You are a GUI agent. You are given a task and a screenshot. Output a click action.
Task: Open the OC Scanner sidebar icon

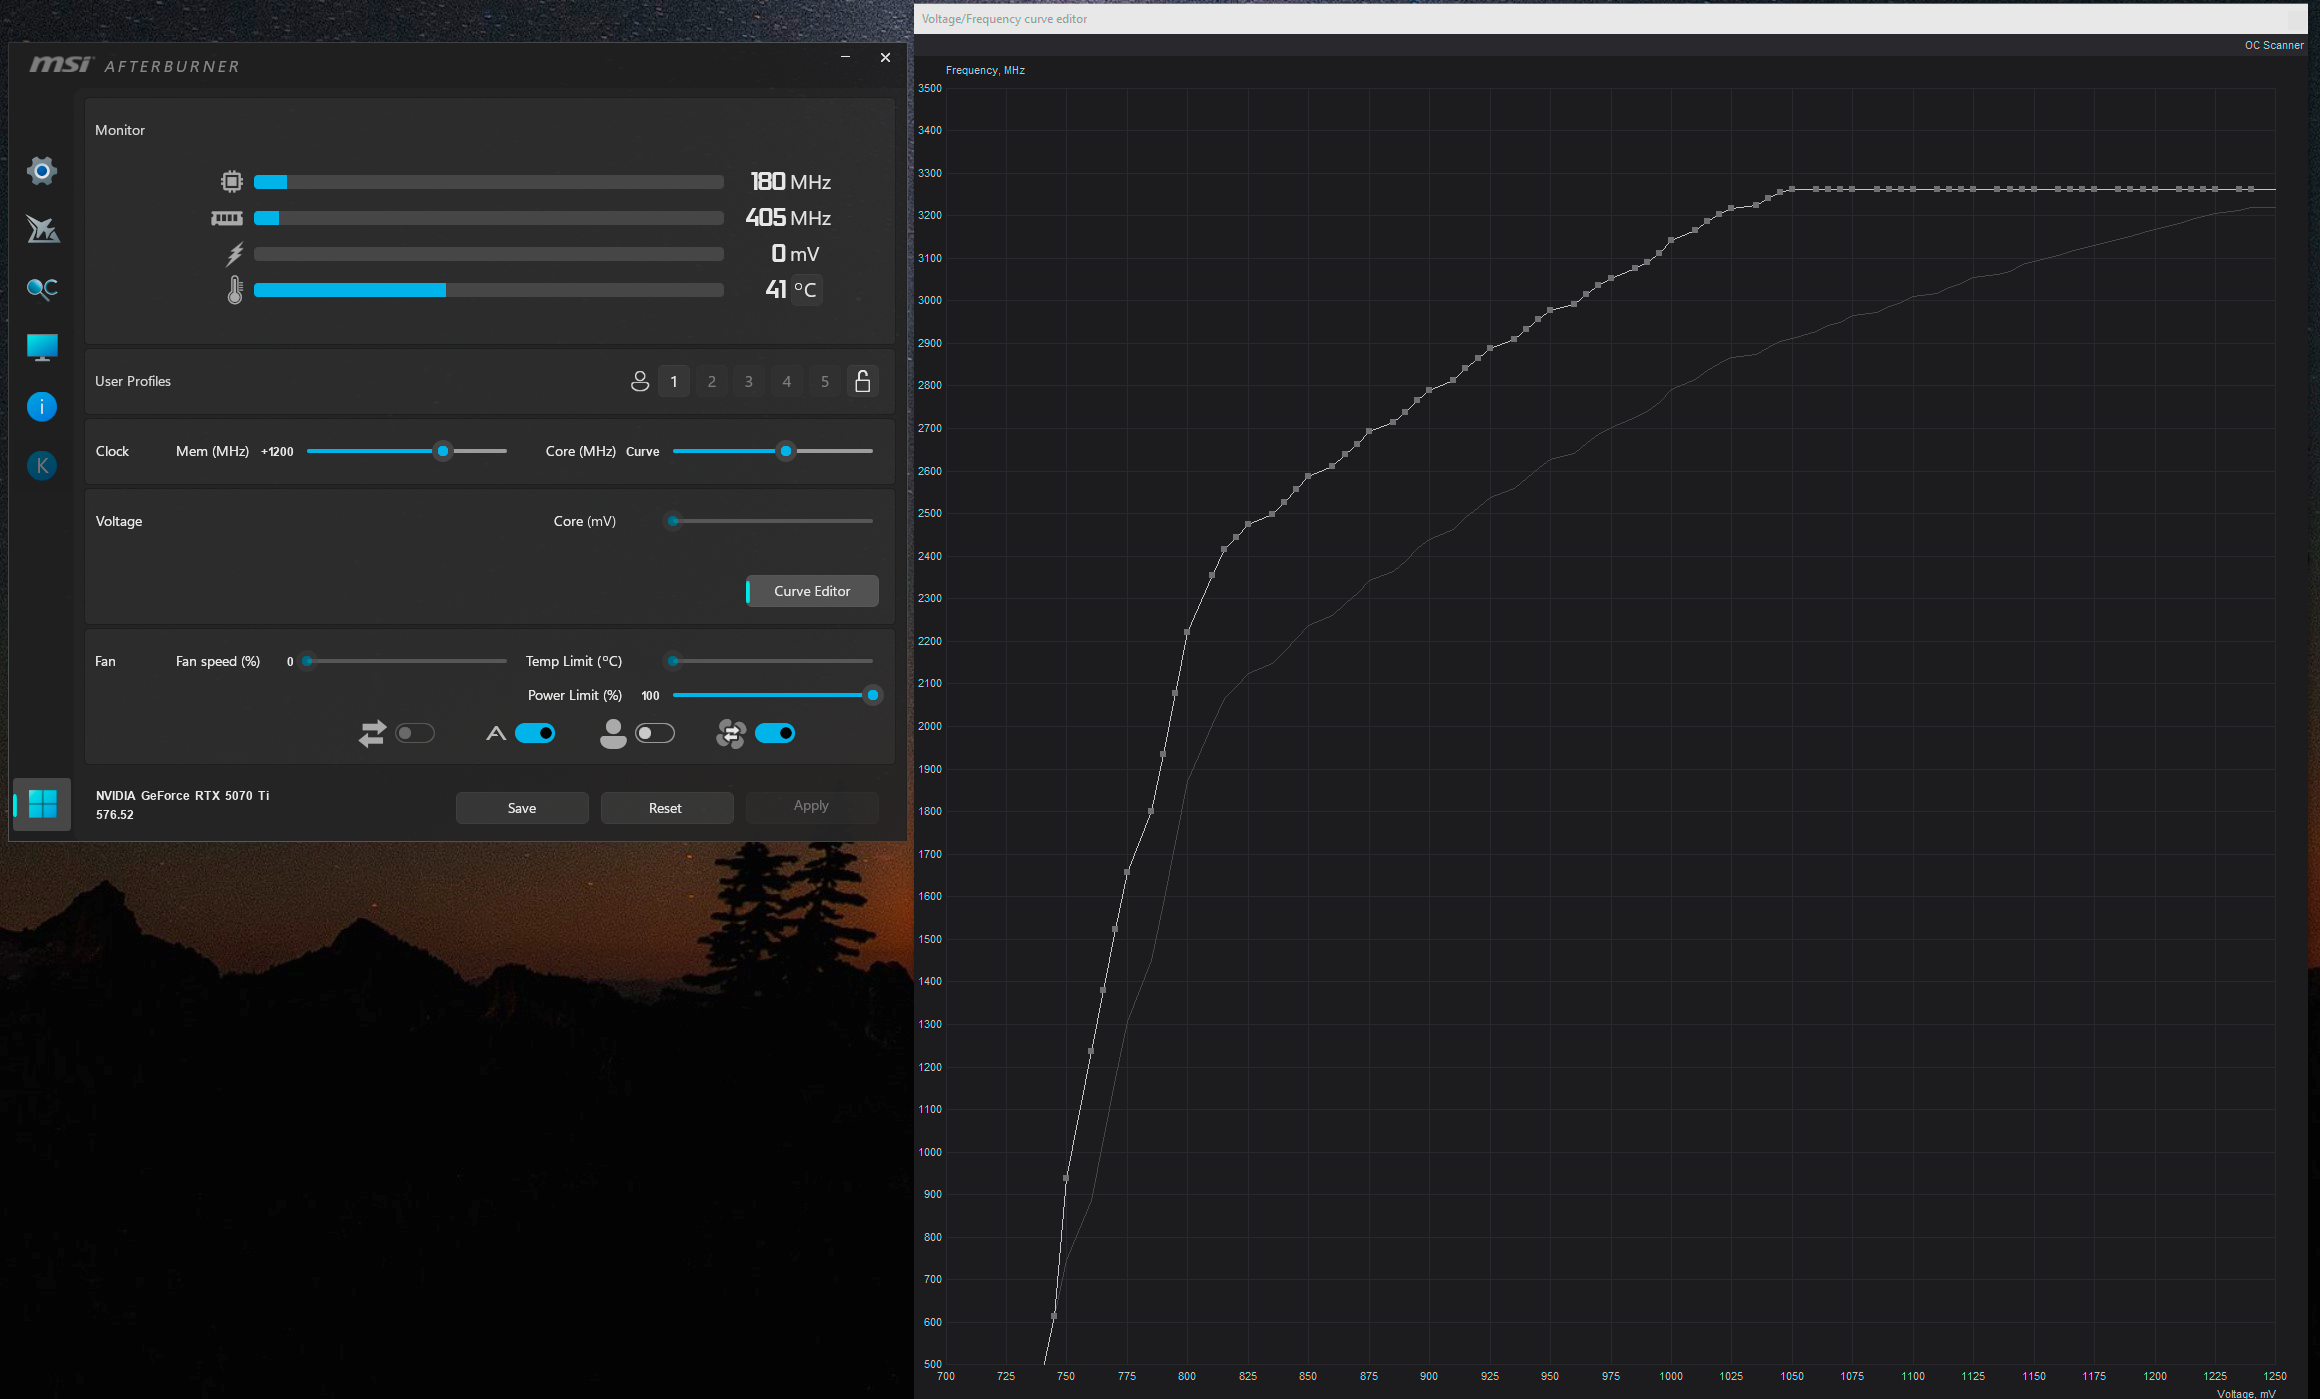tap(42, 289)
